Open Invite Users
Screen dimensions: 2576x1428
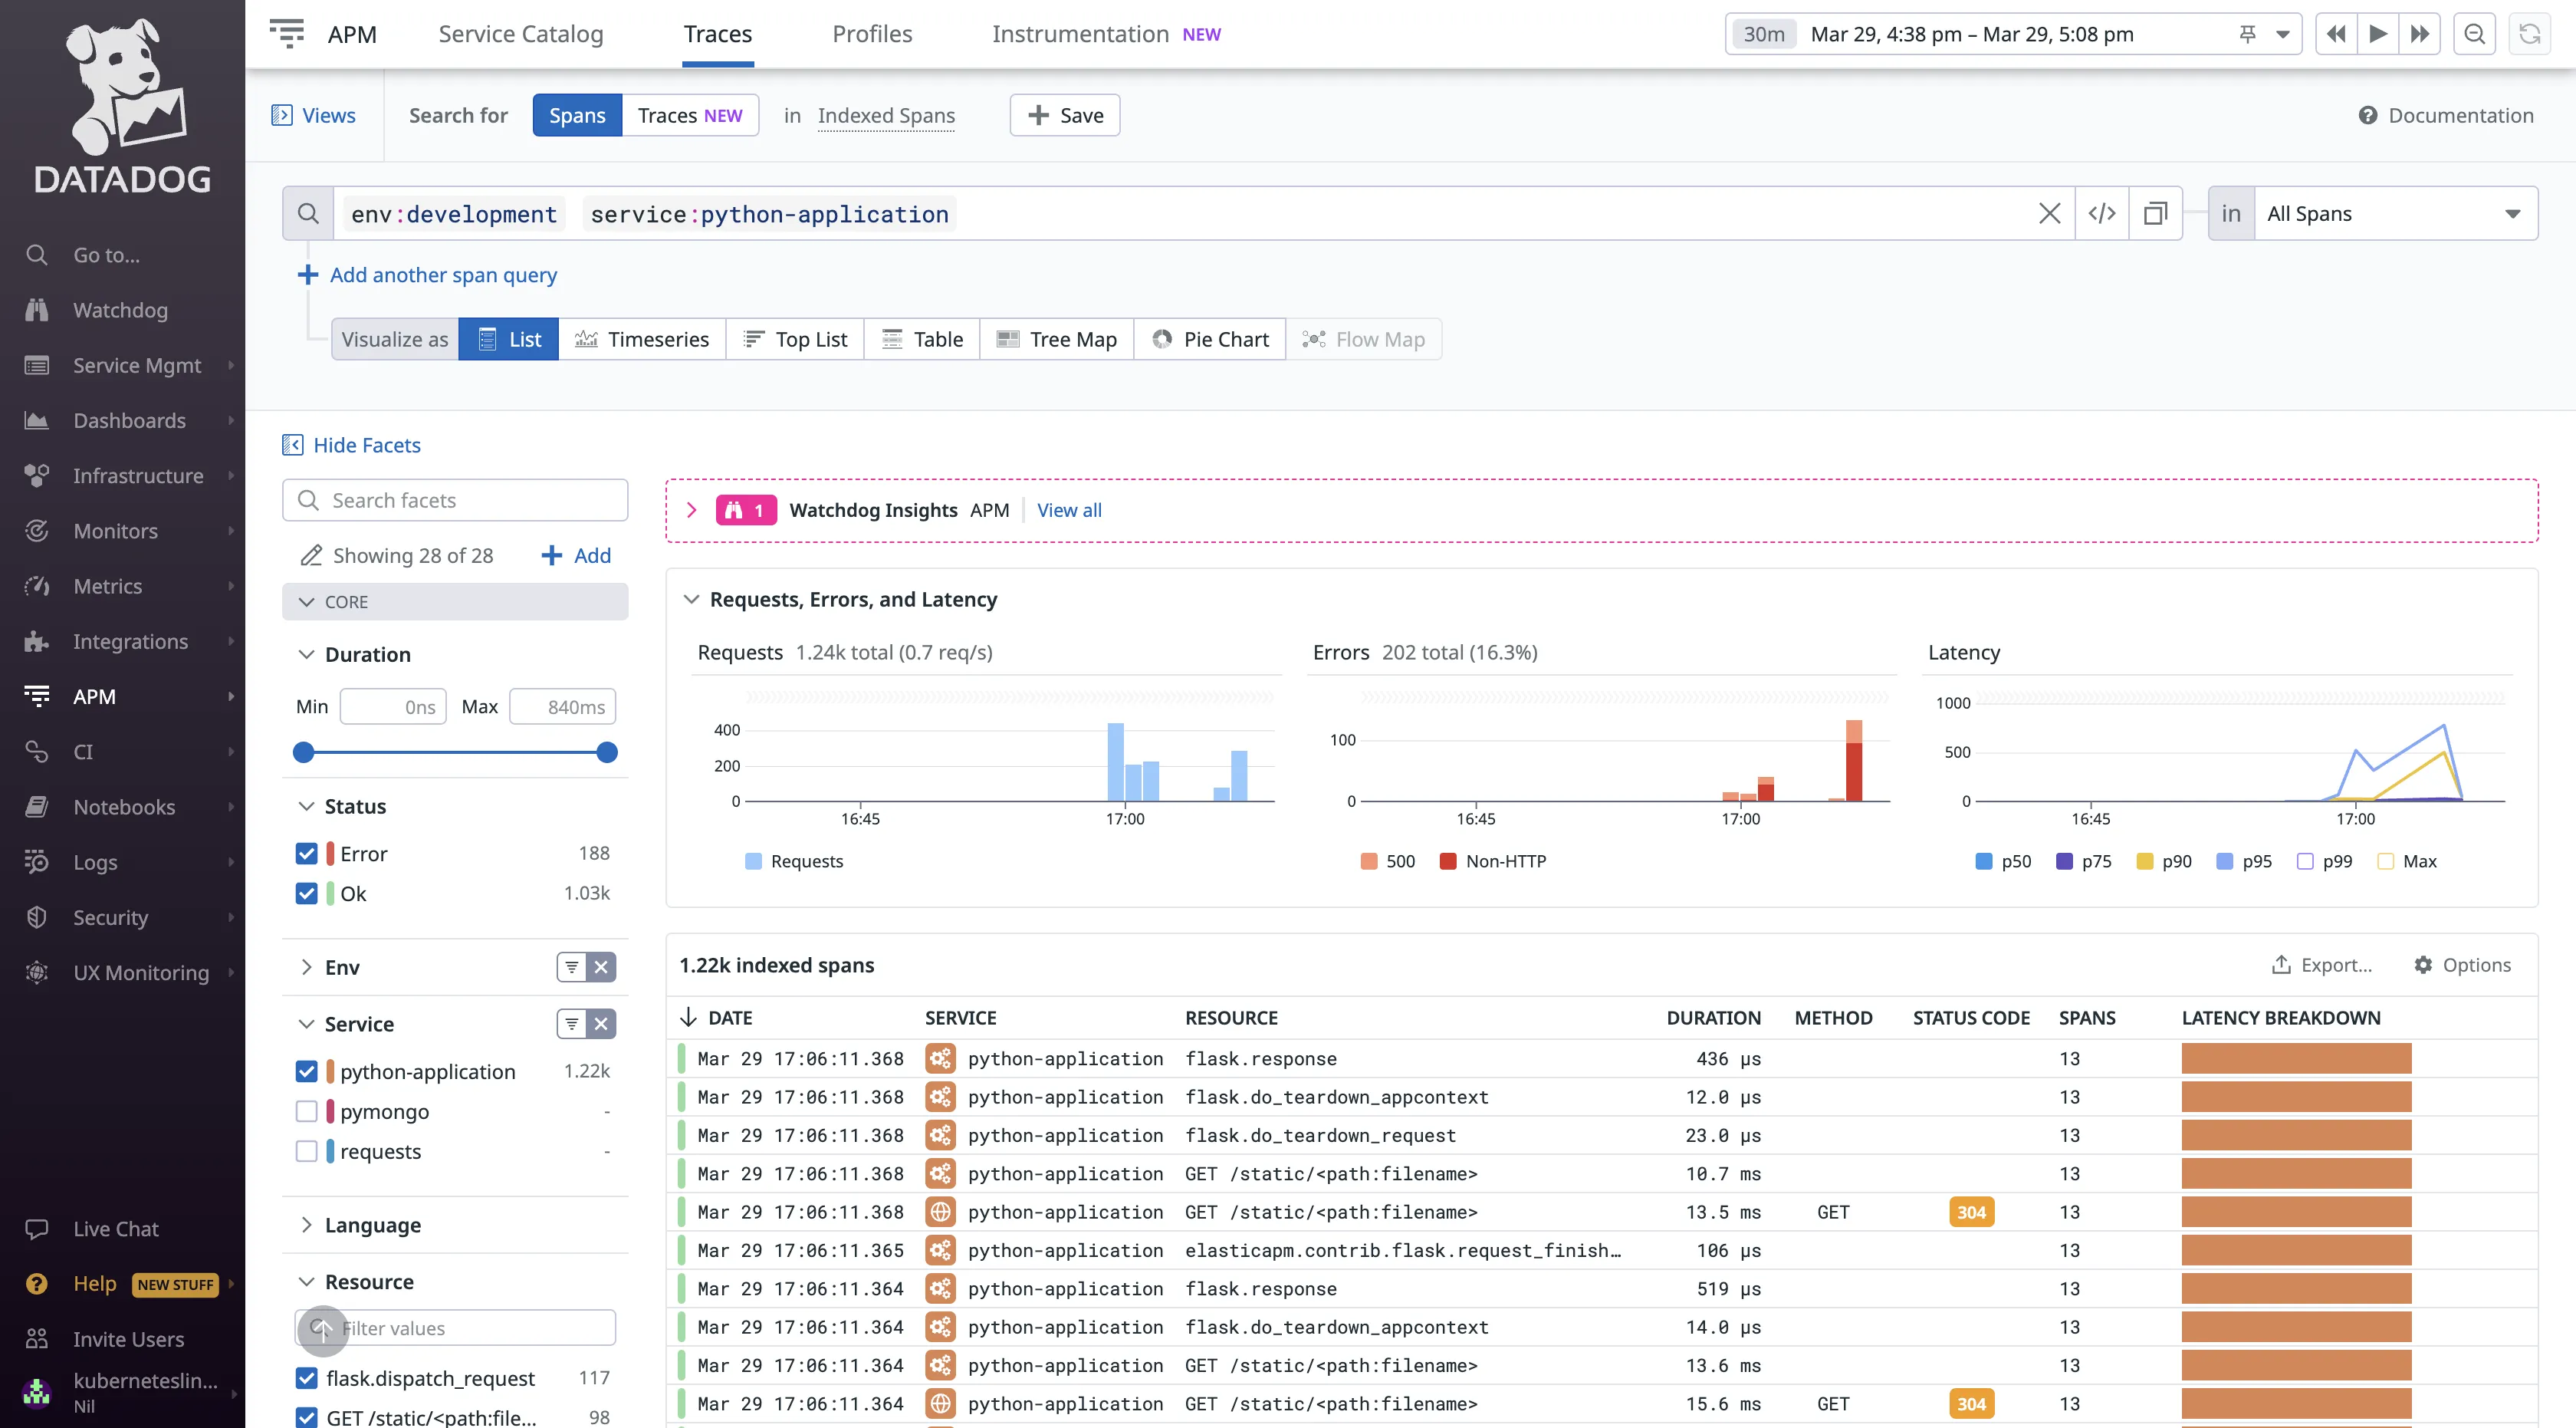(x=128, y=1339)
